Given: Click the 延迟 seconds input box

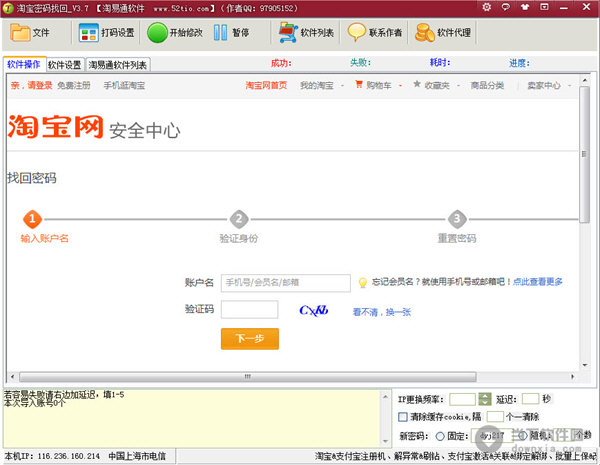Looking at the screenshot, I should (530, 399).
